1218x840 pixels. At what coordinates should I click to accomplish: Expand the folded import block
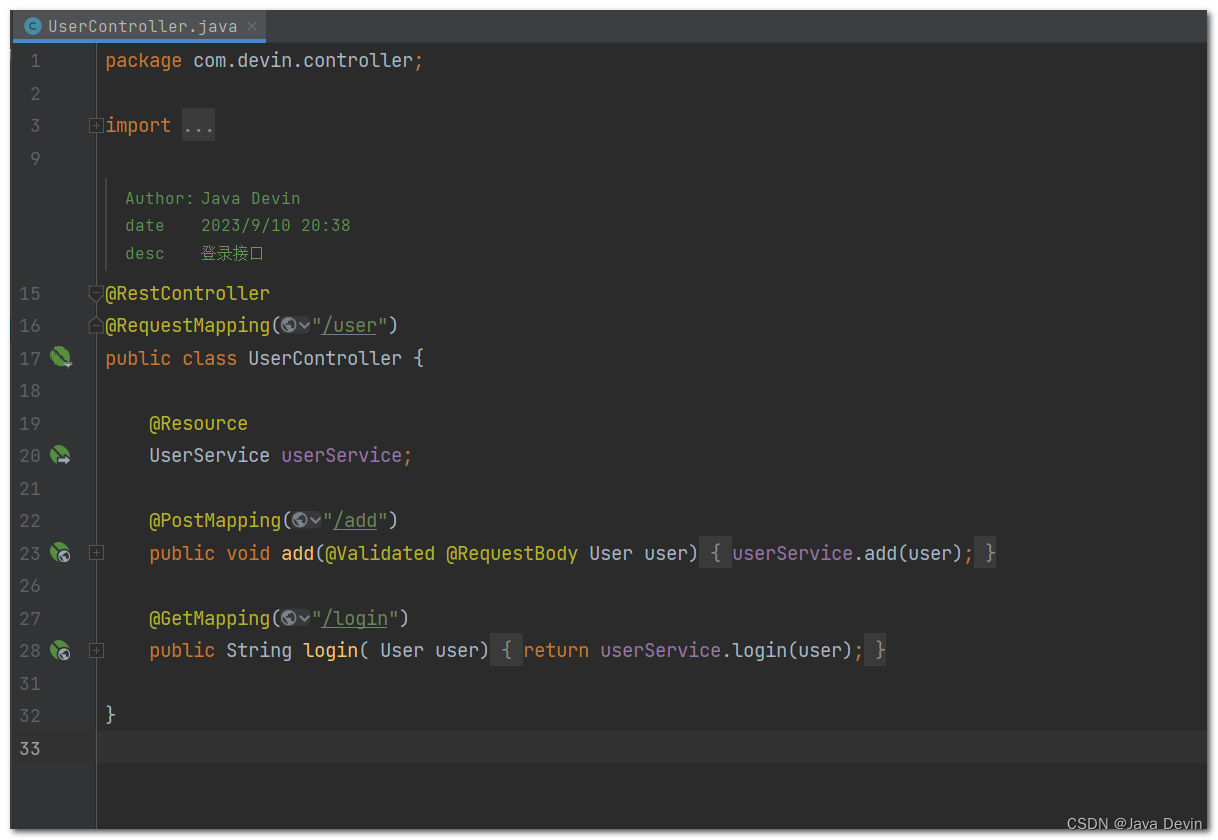(96, 126)
